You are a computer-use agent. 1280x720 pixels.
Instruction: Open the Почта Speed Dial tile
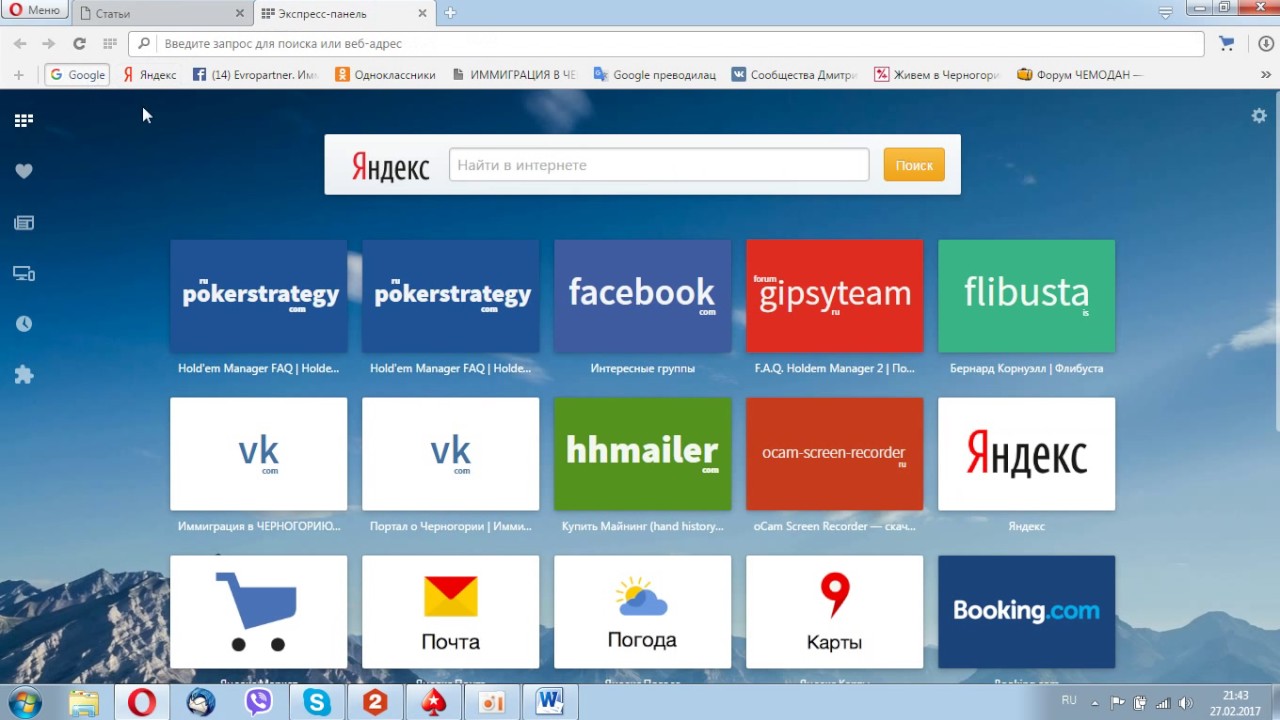451,612
